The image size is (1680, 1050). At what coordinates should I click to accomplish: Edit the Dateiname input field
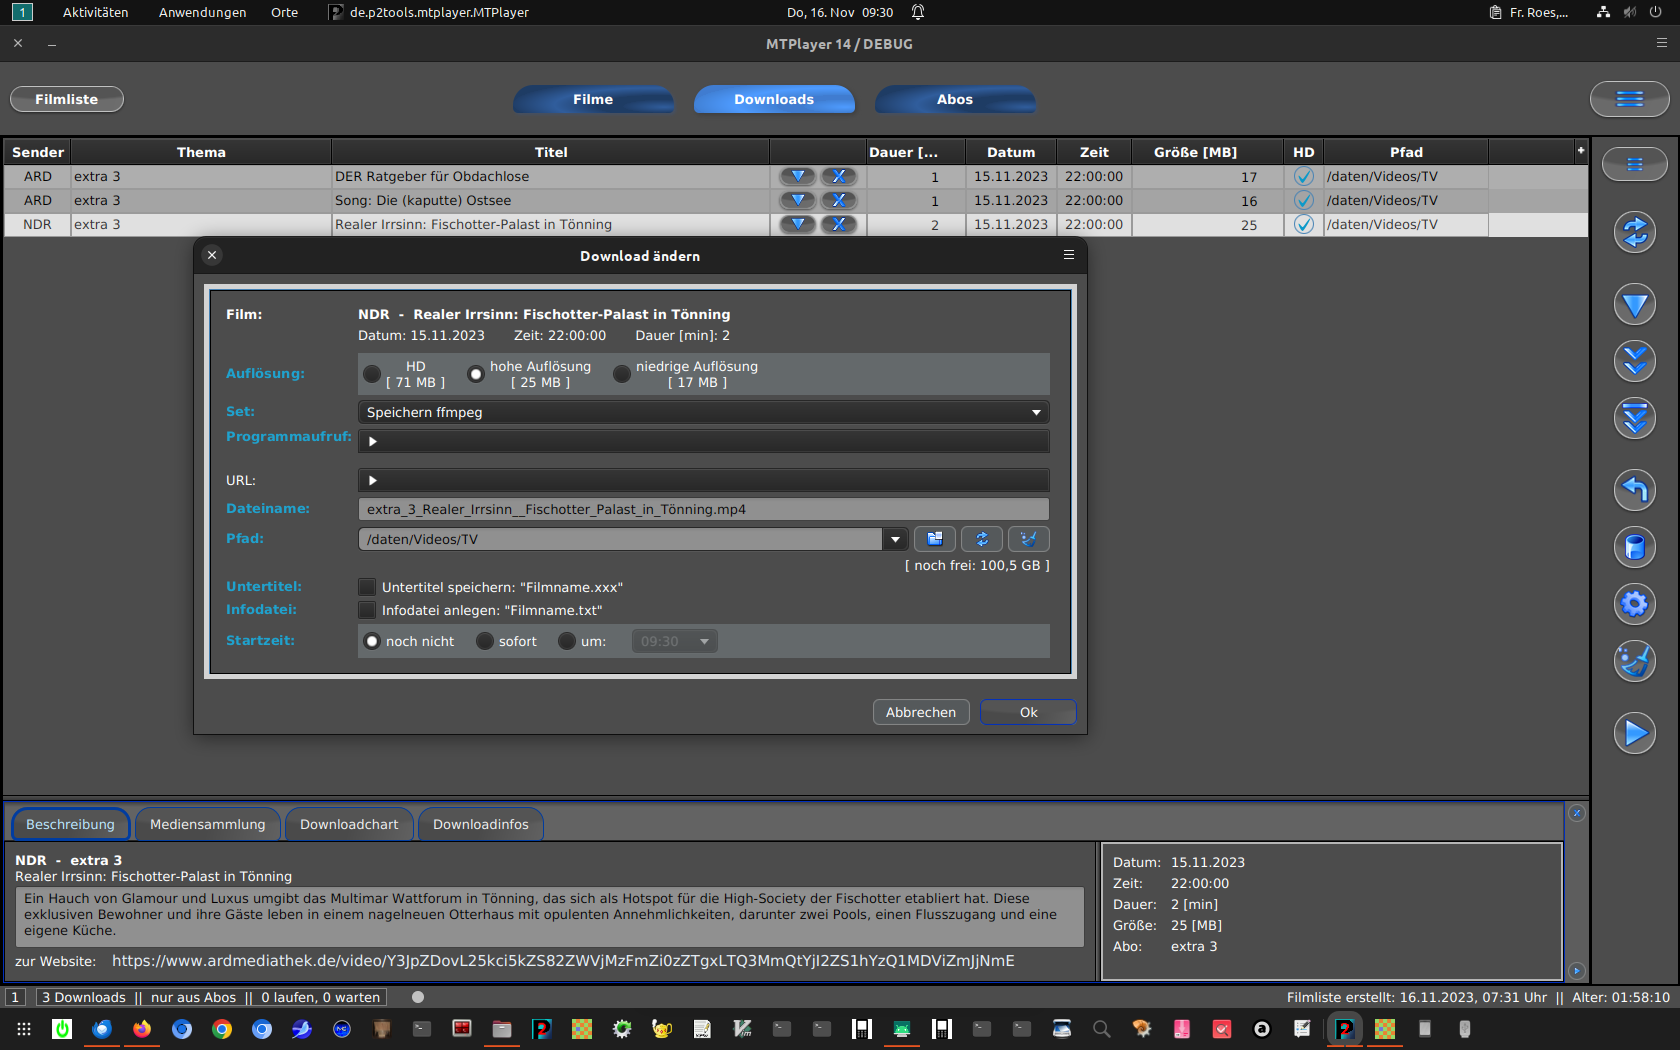click(x=704, y=509)
